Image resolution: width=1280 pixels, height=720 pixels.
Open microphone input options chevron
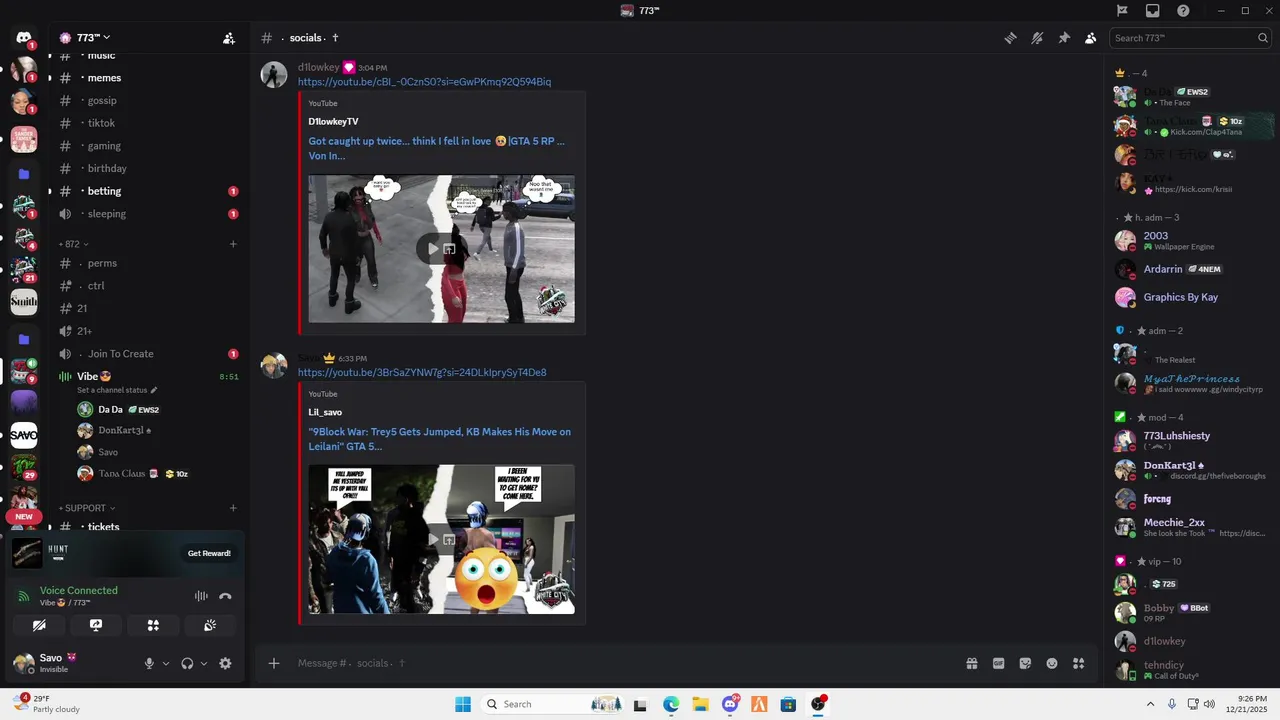(x=166, y=663)
